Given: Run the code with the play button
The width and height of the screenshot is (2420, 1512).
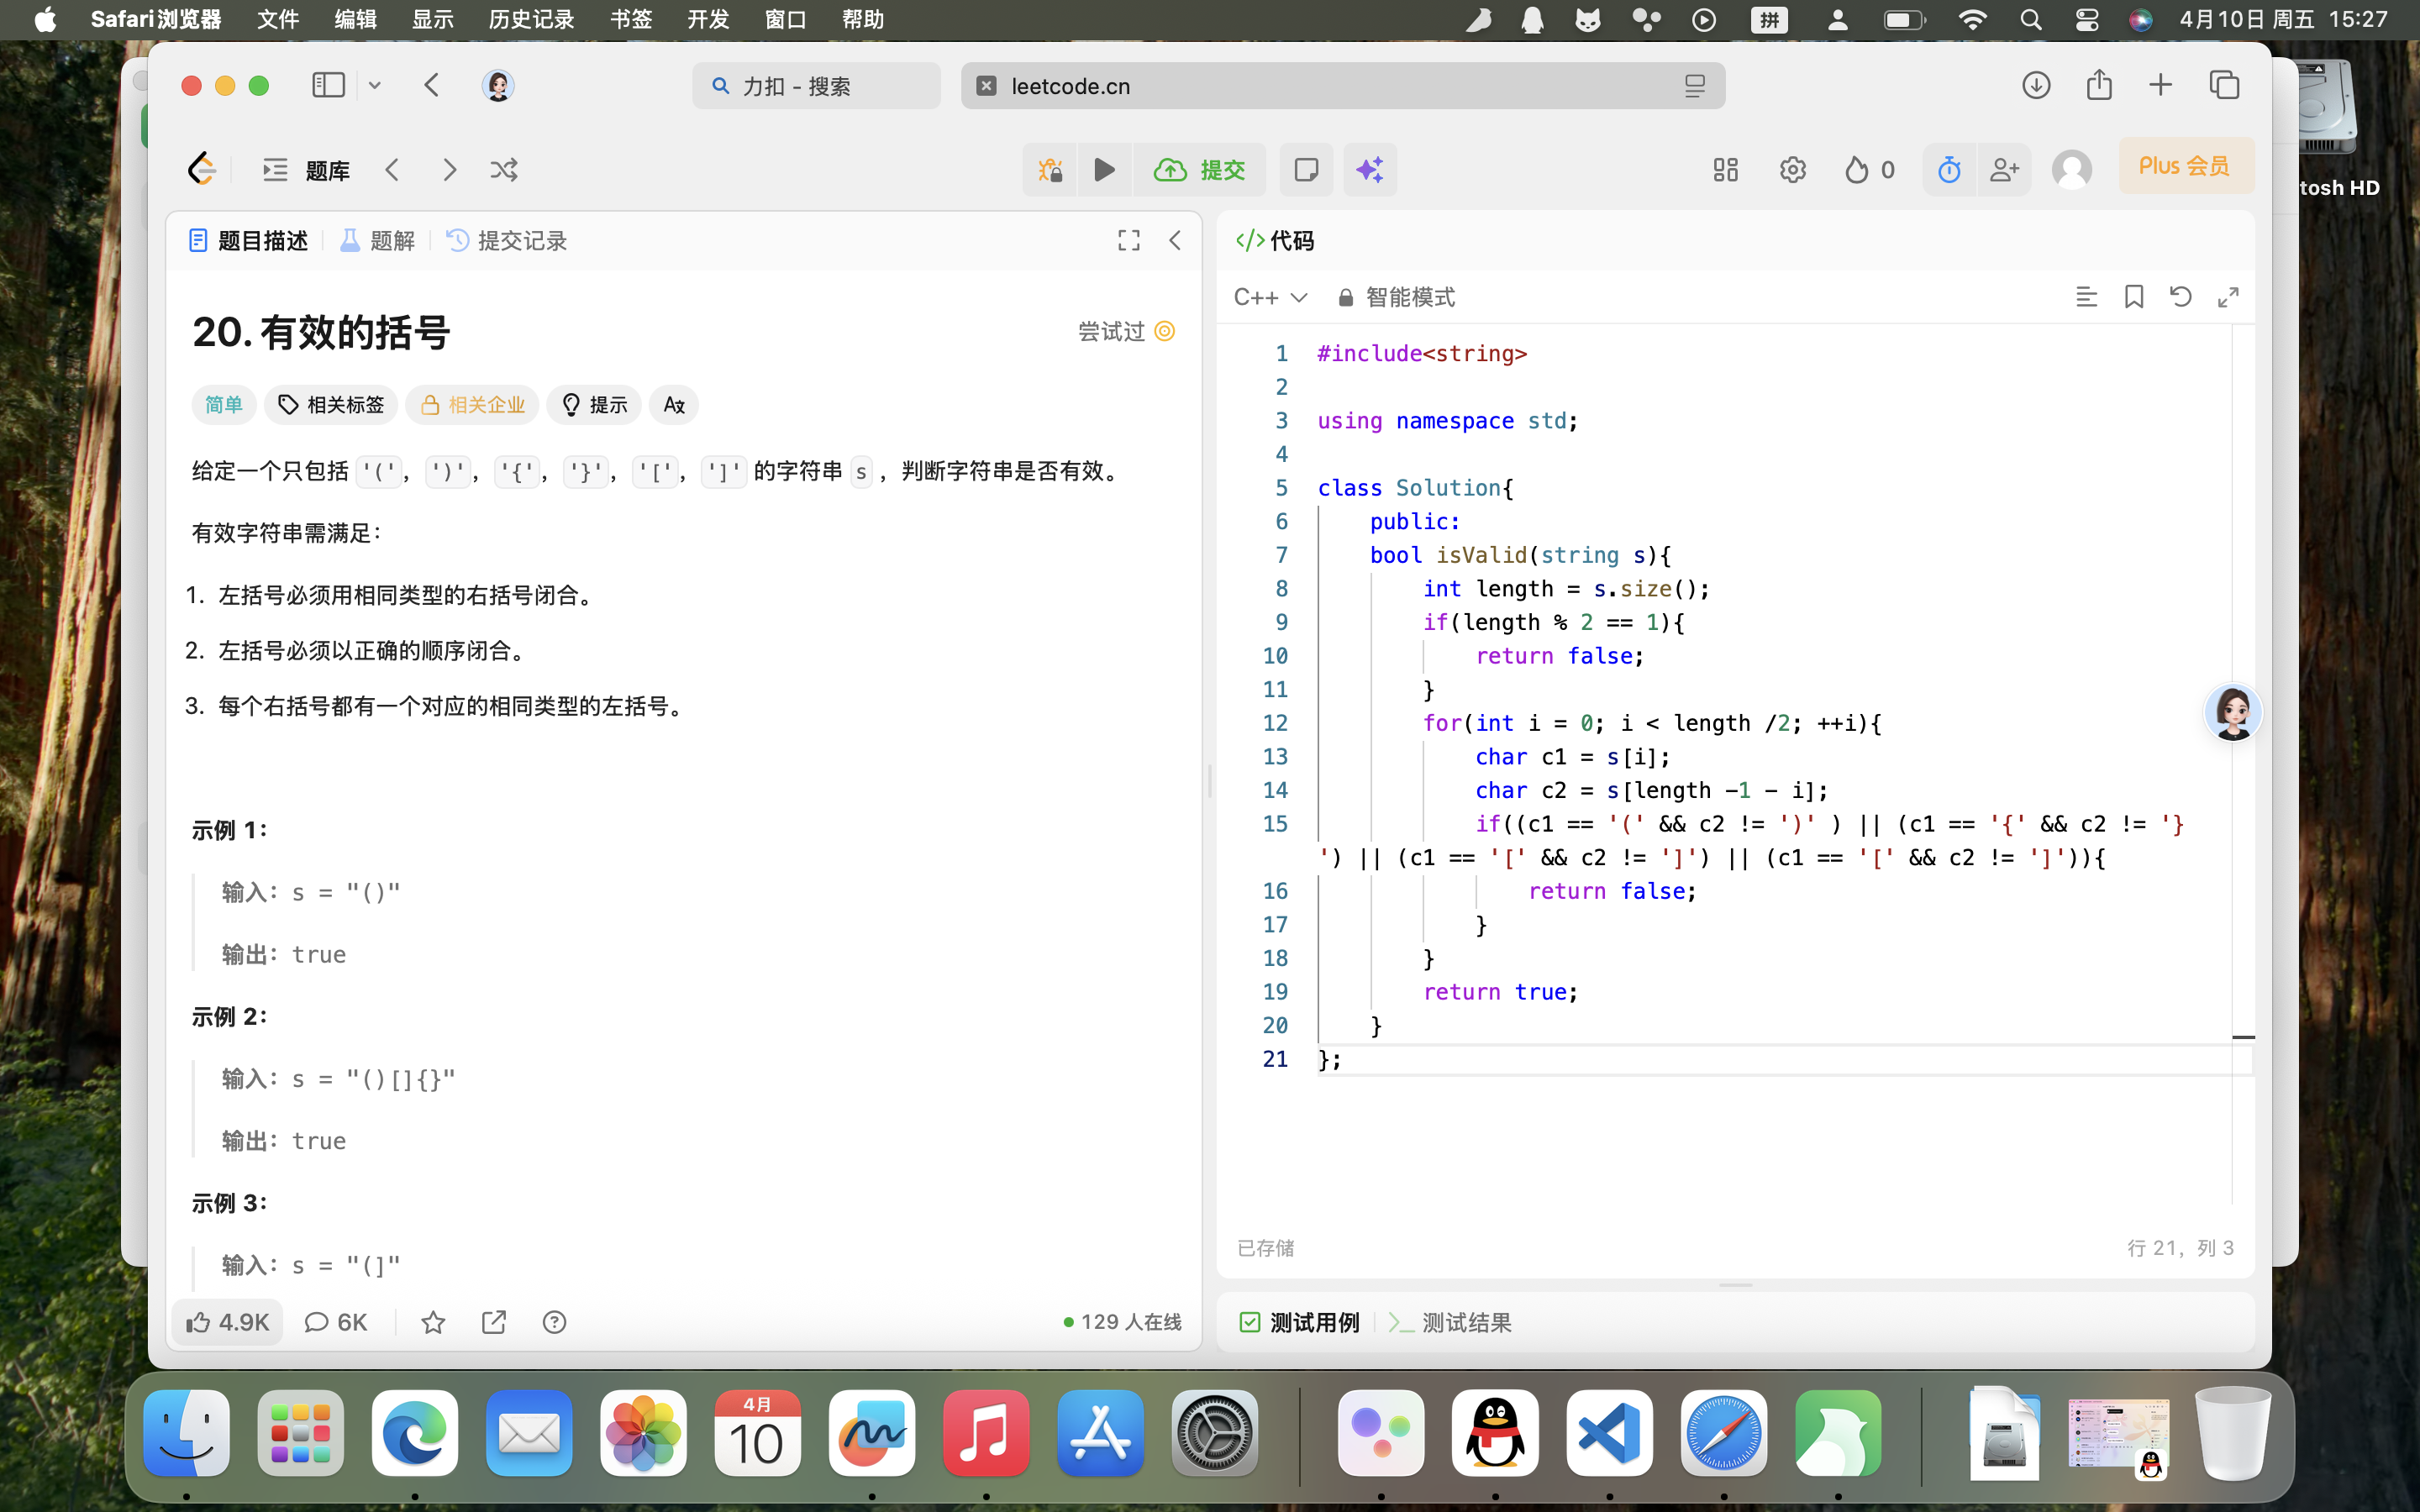Looking at the screenshot, I should click(1104, 170).
